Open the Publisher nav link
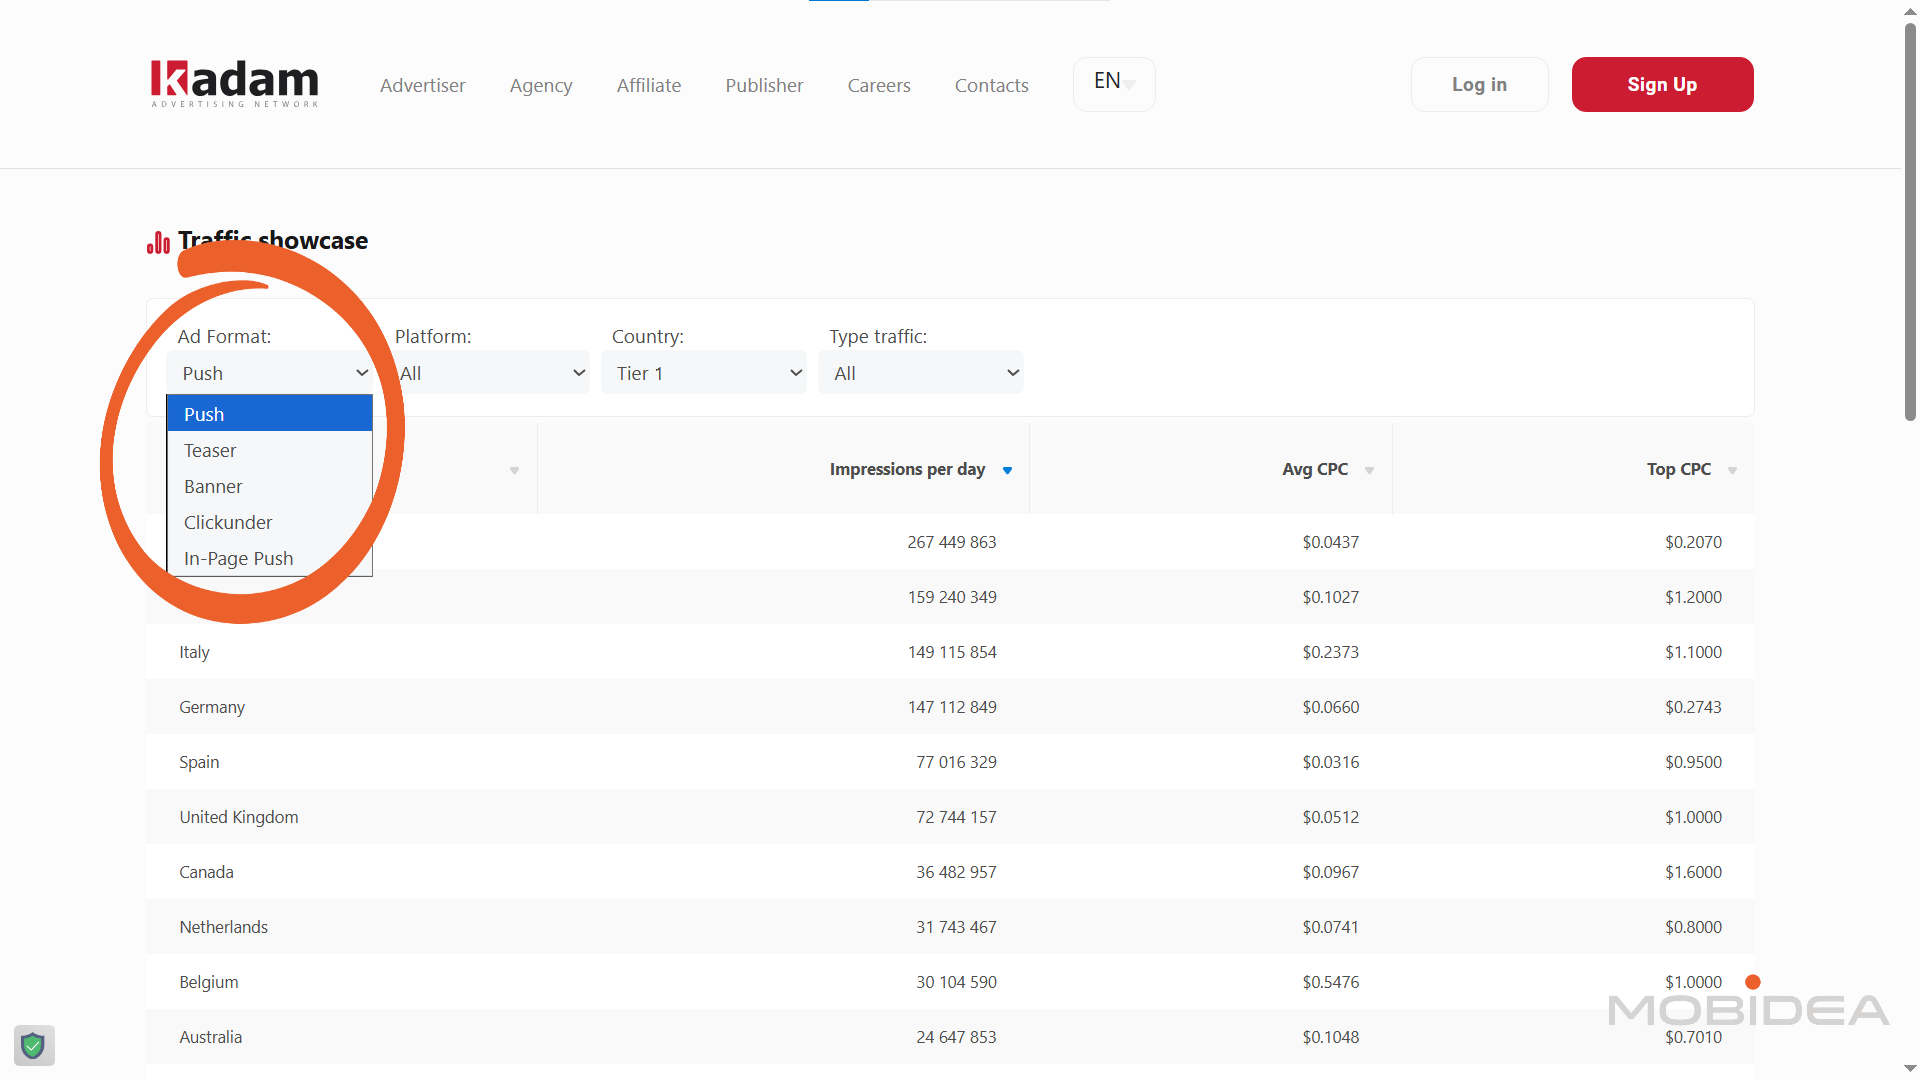This screenshot has width=1920, height=1080. tap(764, 86)
